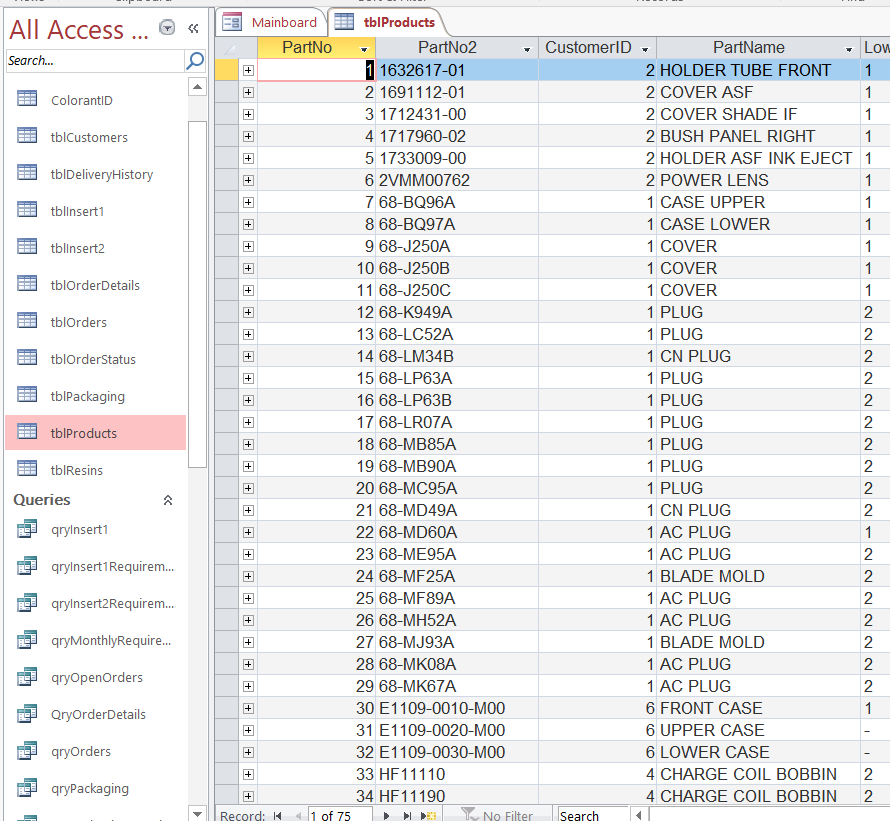Expand subdatasheet for HF11110 row
Screen dimensions: 890x821
tap(248, 774)
